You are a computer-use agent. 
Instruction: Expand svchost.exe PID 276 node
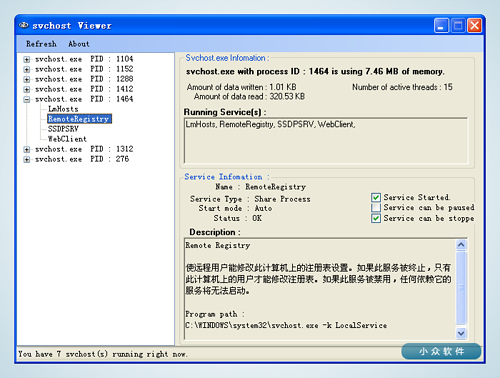pos(27,159)
